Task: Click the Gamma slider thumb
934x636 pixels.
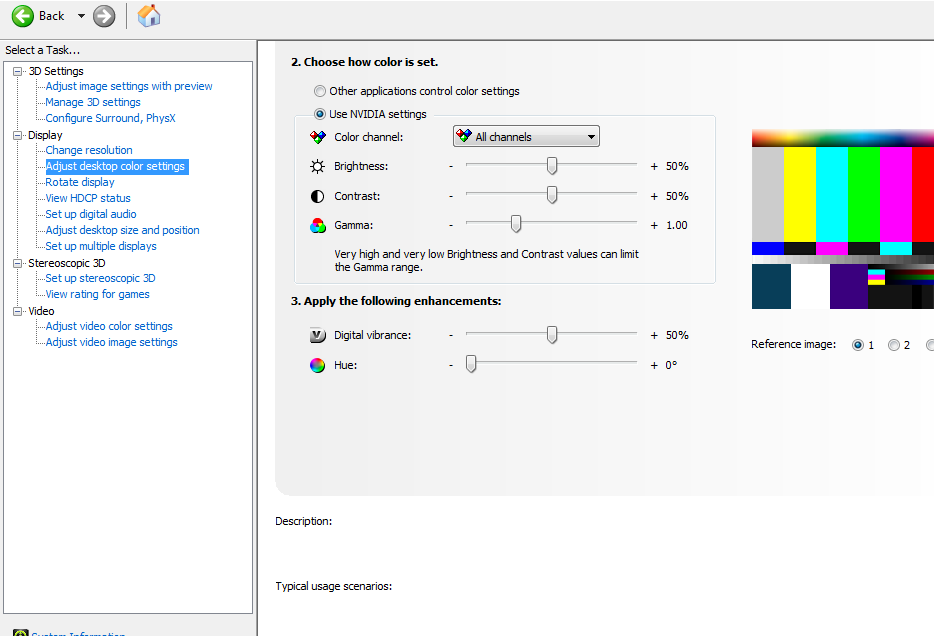Action: (x=516, y=224)
